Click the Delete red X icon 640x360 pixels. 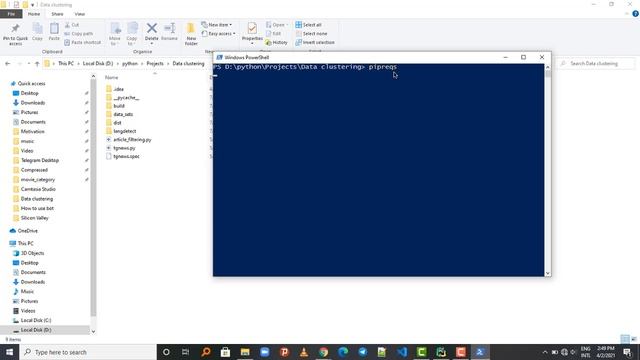[x=151, y=28]
